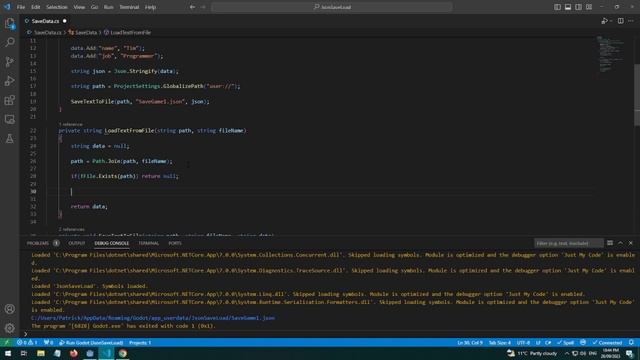Click the debug console filter input
The height and width of the screenshot is (360, 640).
(x=568, y=243)
